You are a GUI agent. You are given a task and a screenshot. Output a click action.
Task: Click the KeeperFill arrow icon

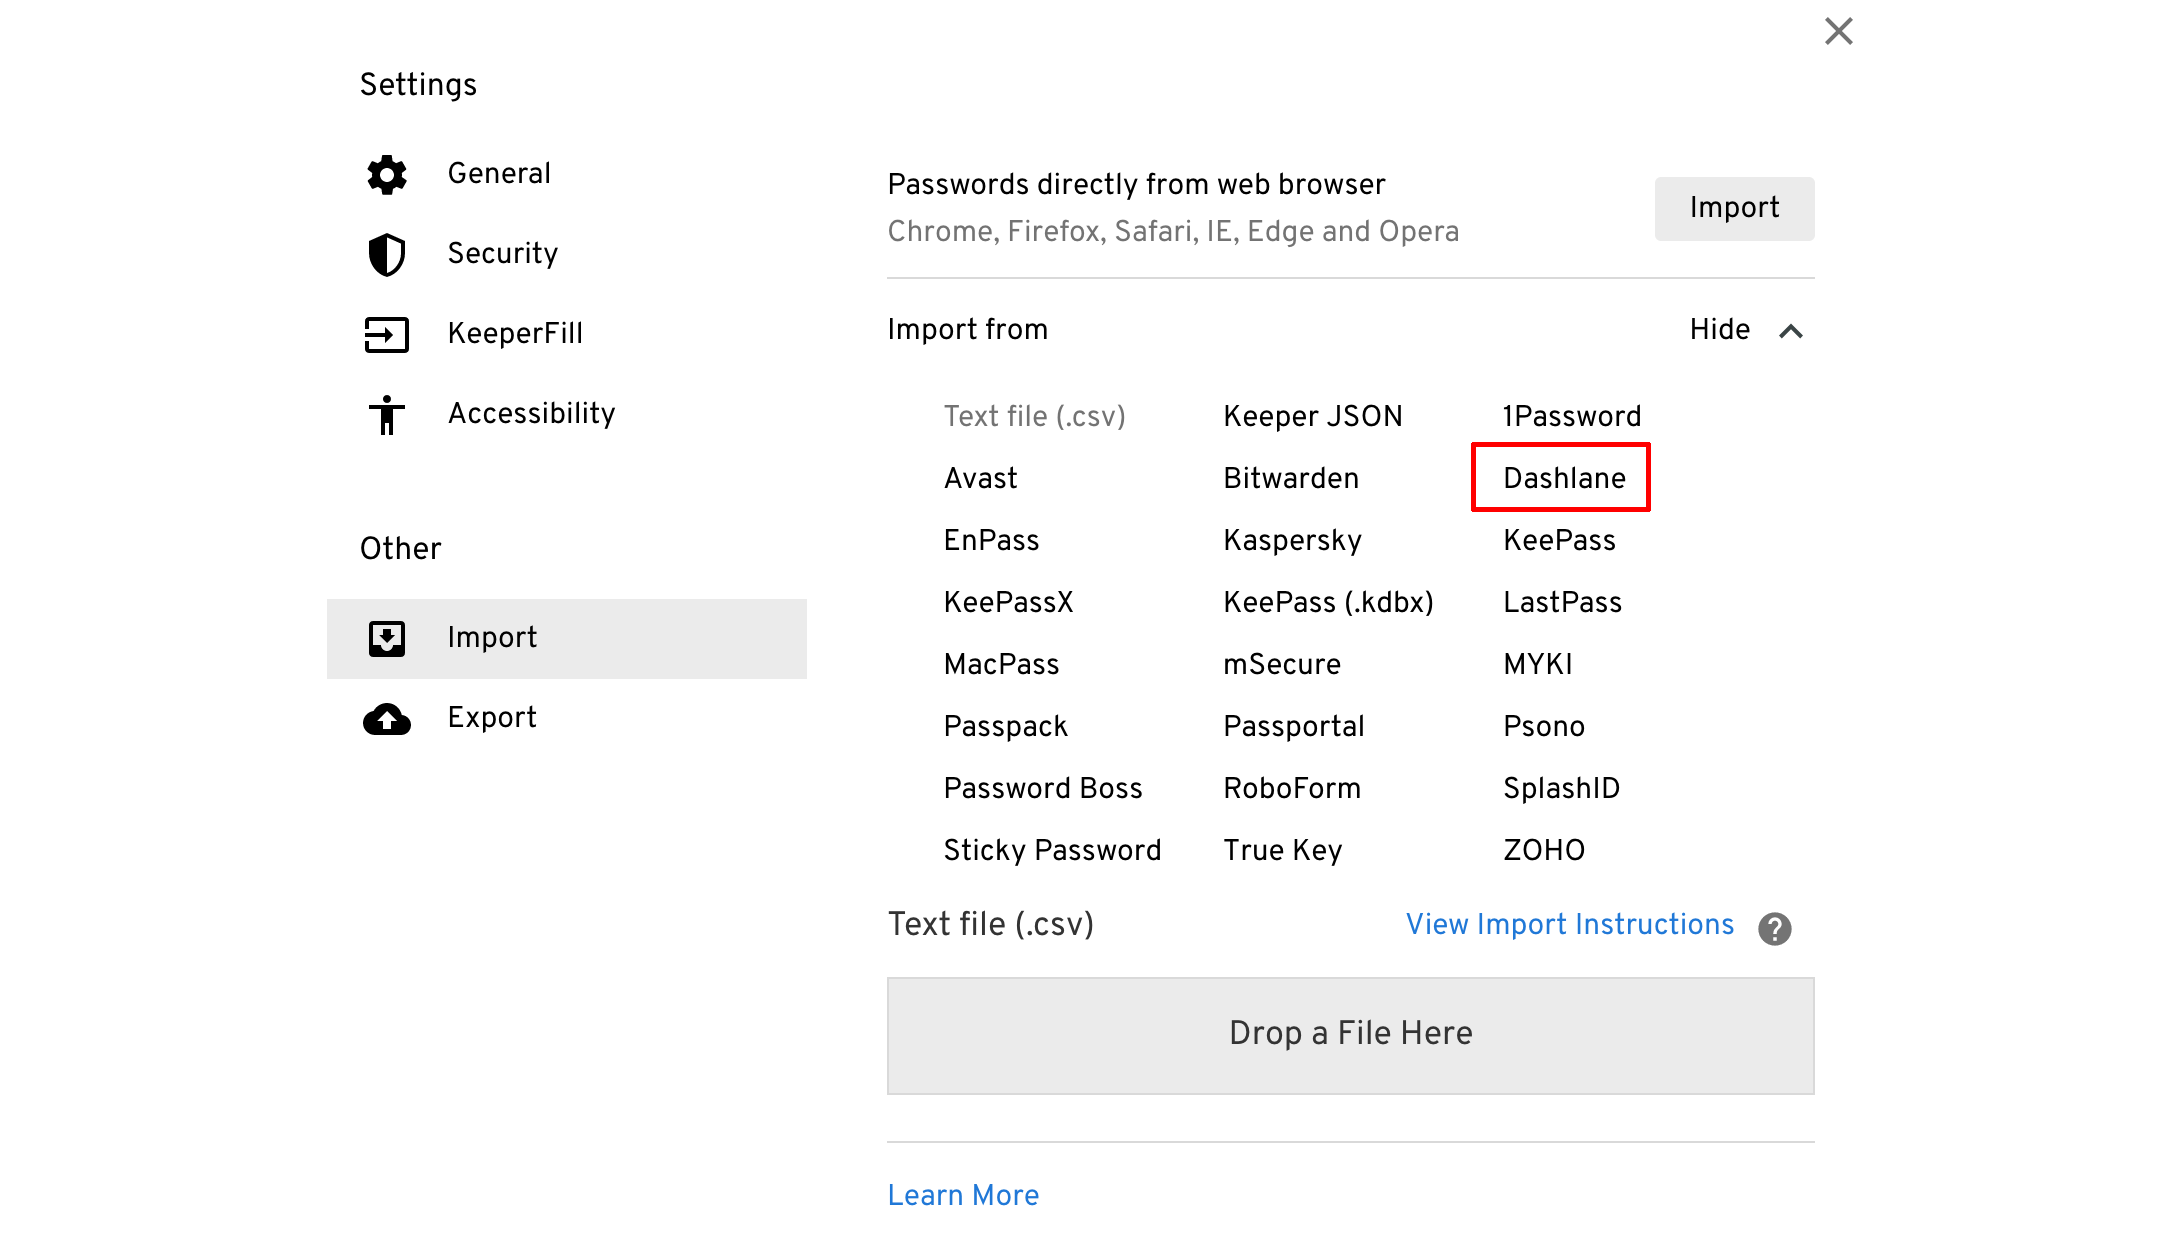coord(387,334)
